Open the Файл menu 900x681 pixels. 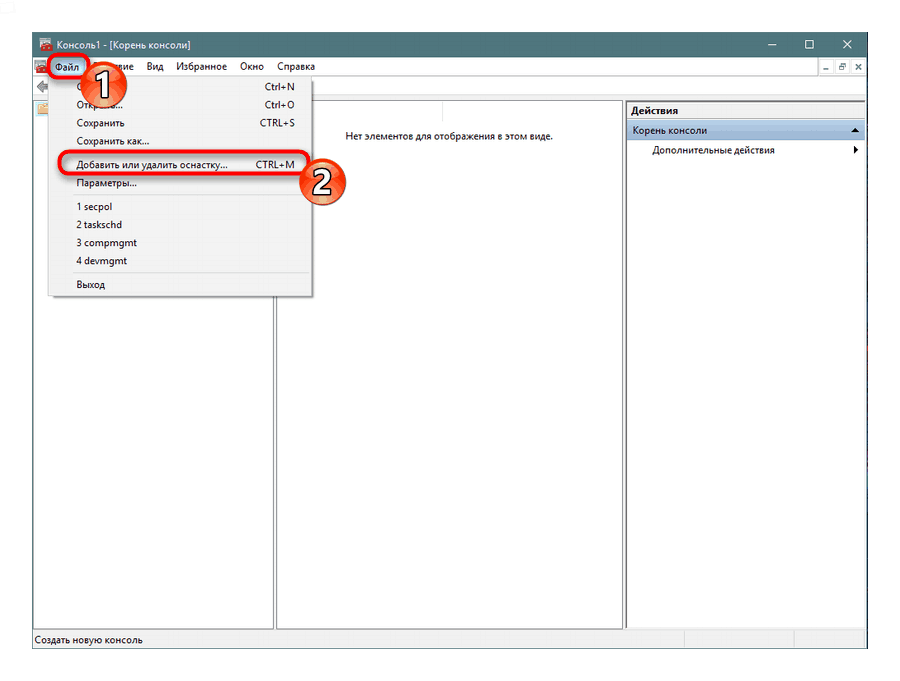[67, 67]
